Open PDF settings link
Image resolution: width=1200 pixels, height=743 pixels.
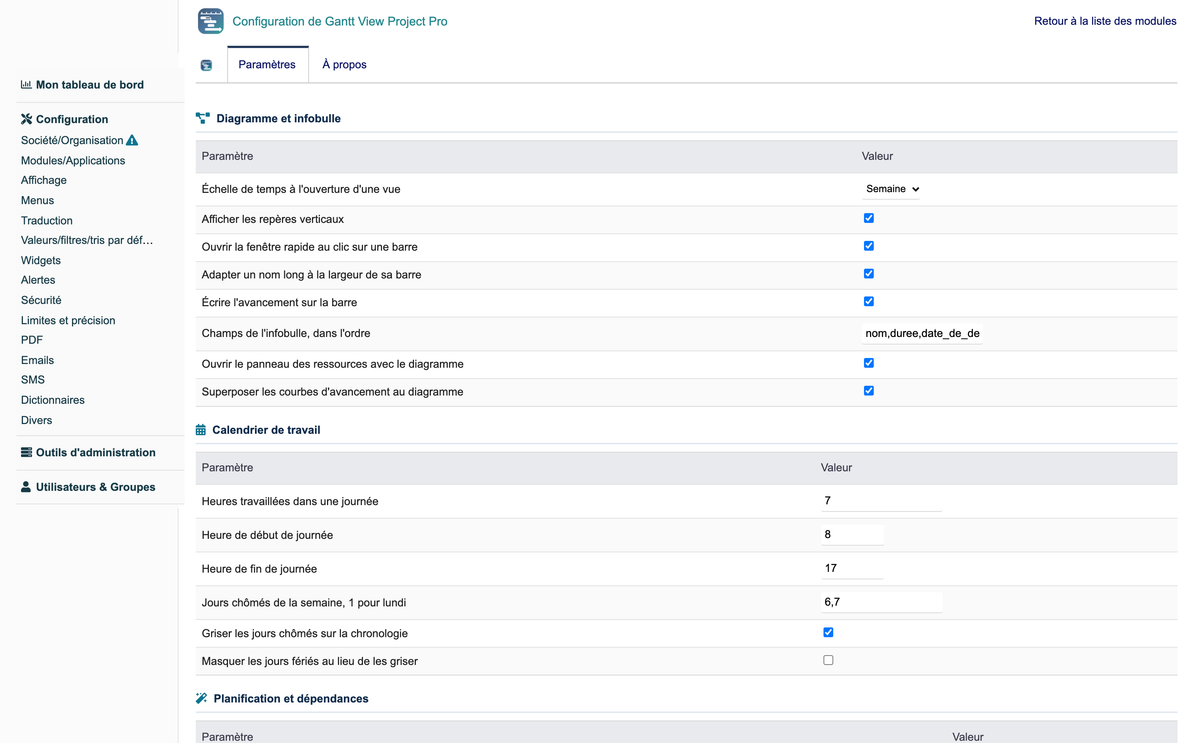(32, 340)
